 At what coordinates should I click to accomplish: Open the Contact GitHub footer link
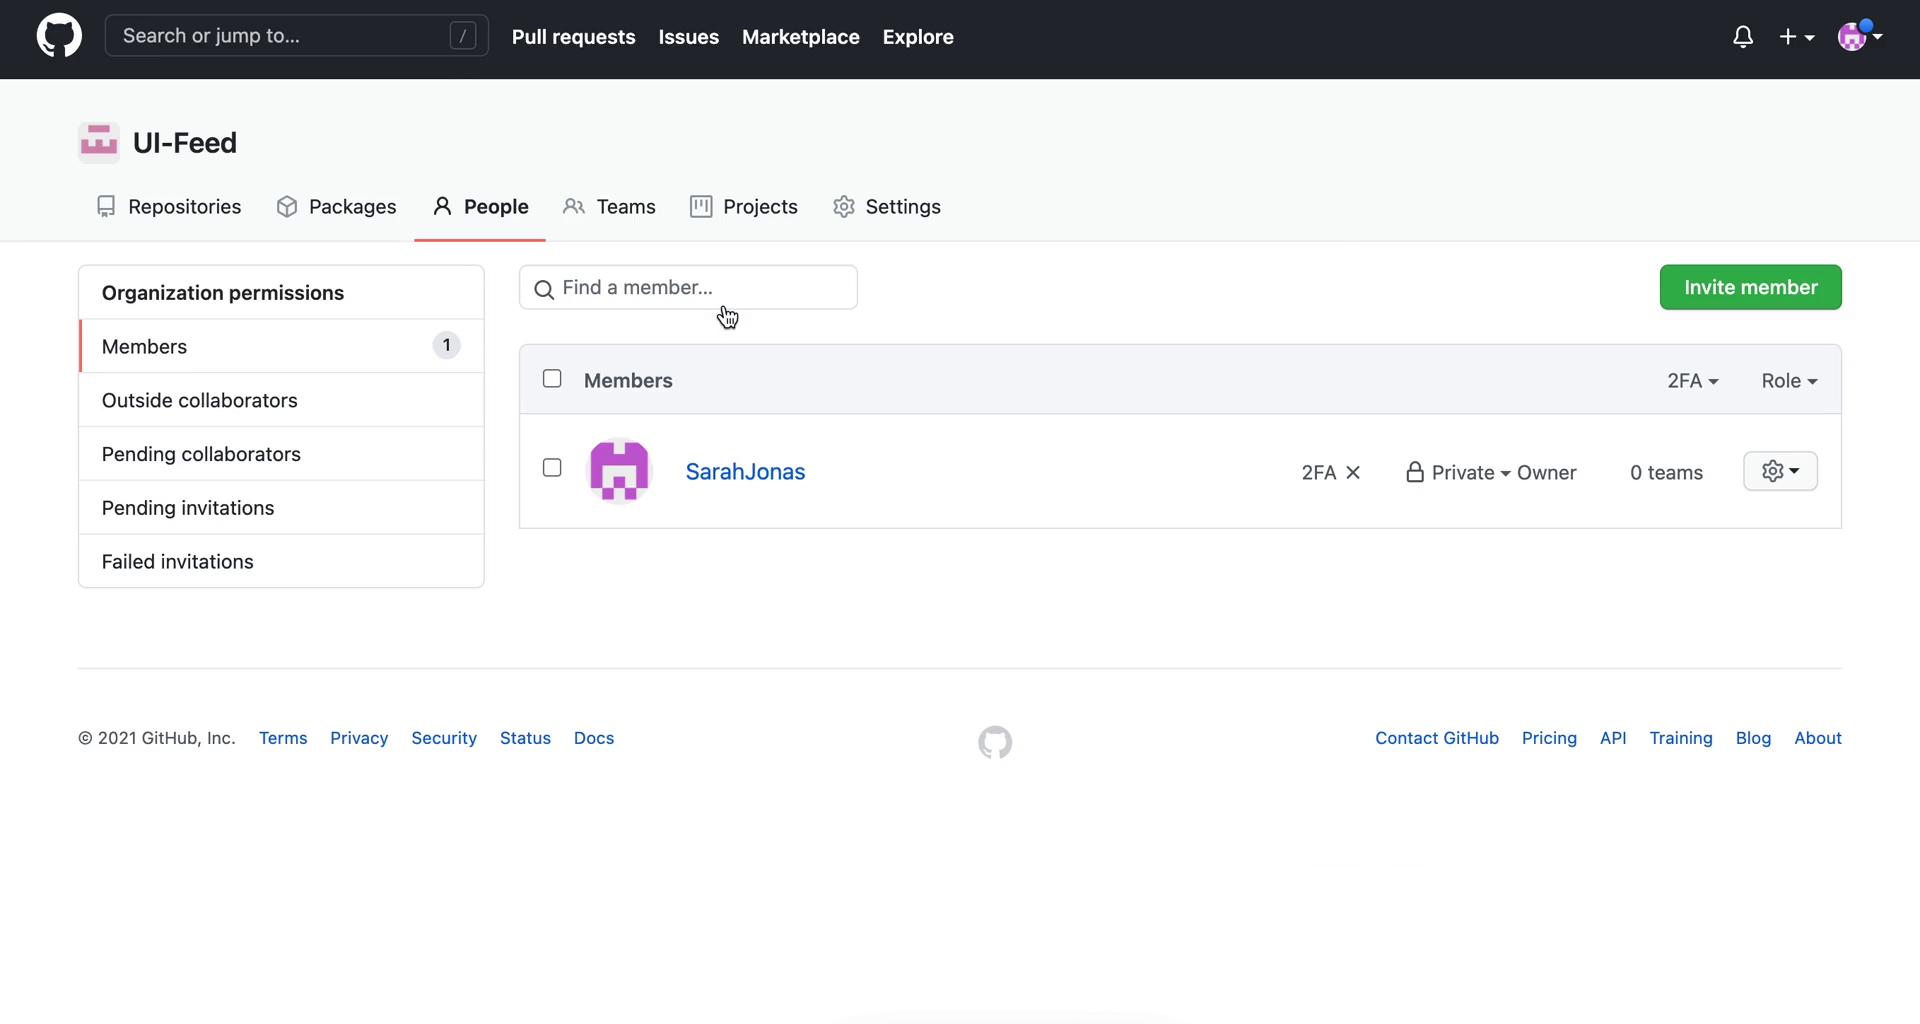point(1437,738)
